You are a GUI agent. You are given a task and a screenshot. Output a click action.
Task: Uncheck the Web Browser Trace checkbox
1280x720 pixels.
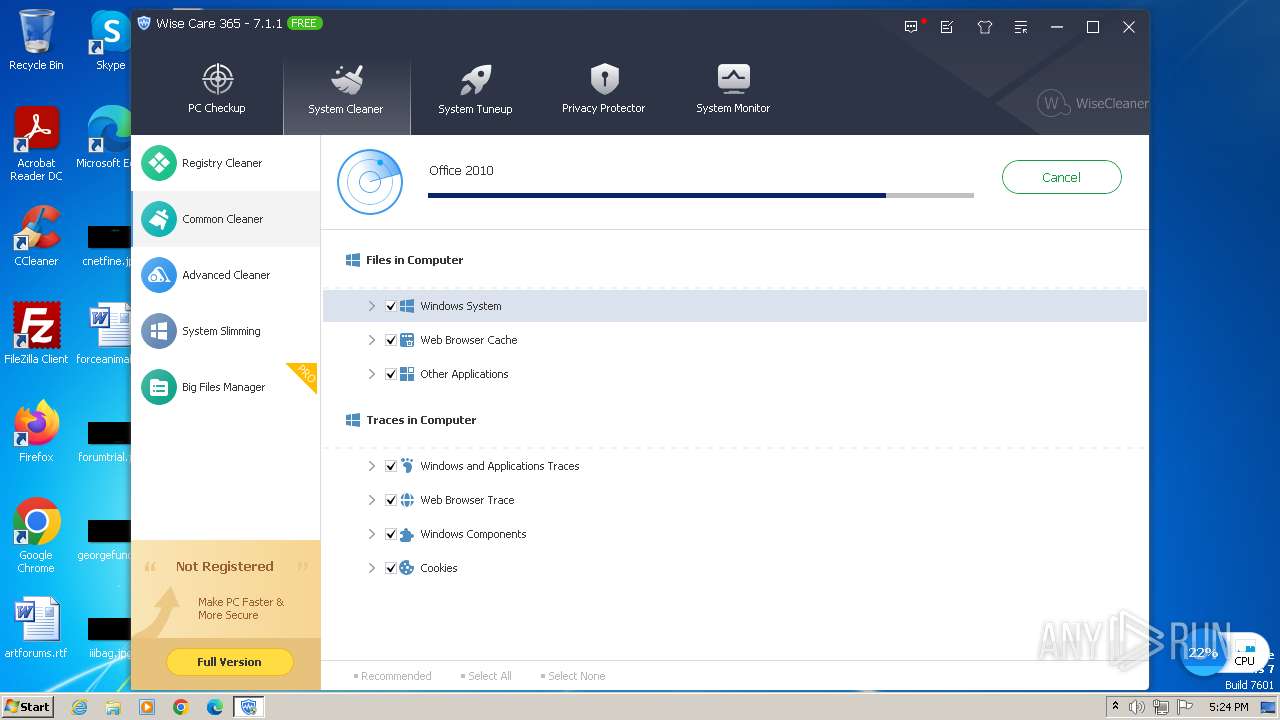pyautogui.click(x=391, y=500)
